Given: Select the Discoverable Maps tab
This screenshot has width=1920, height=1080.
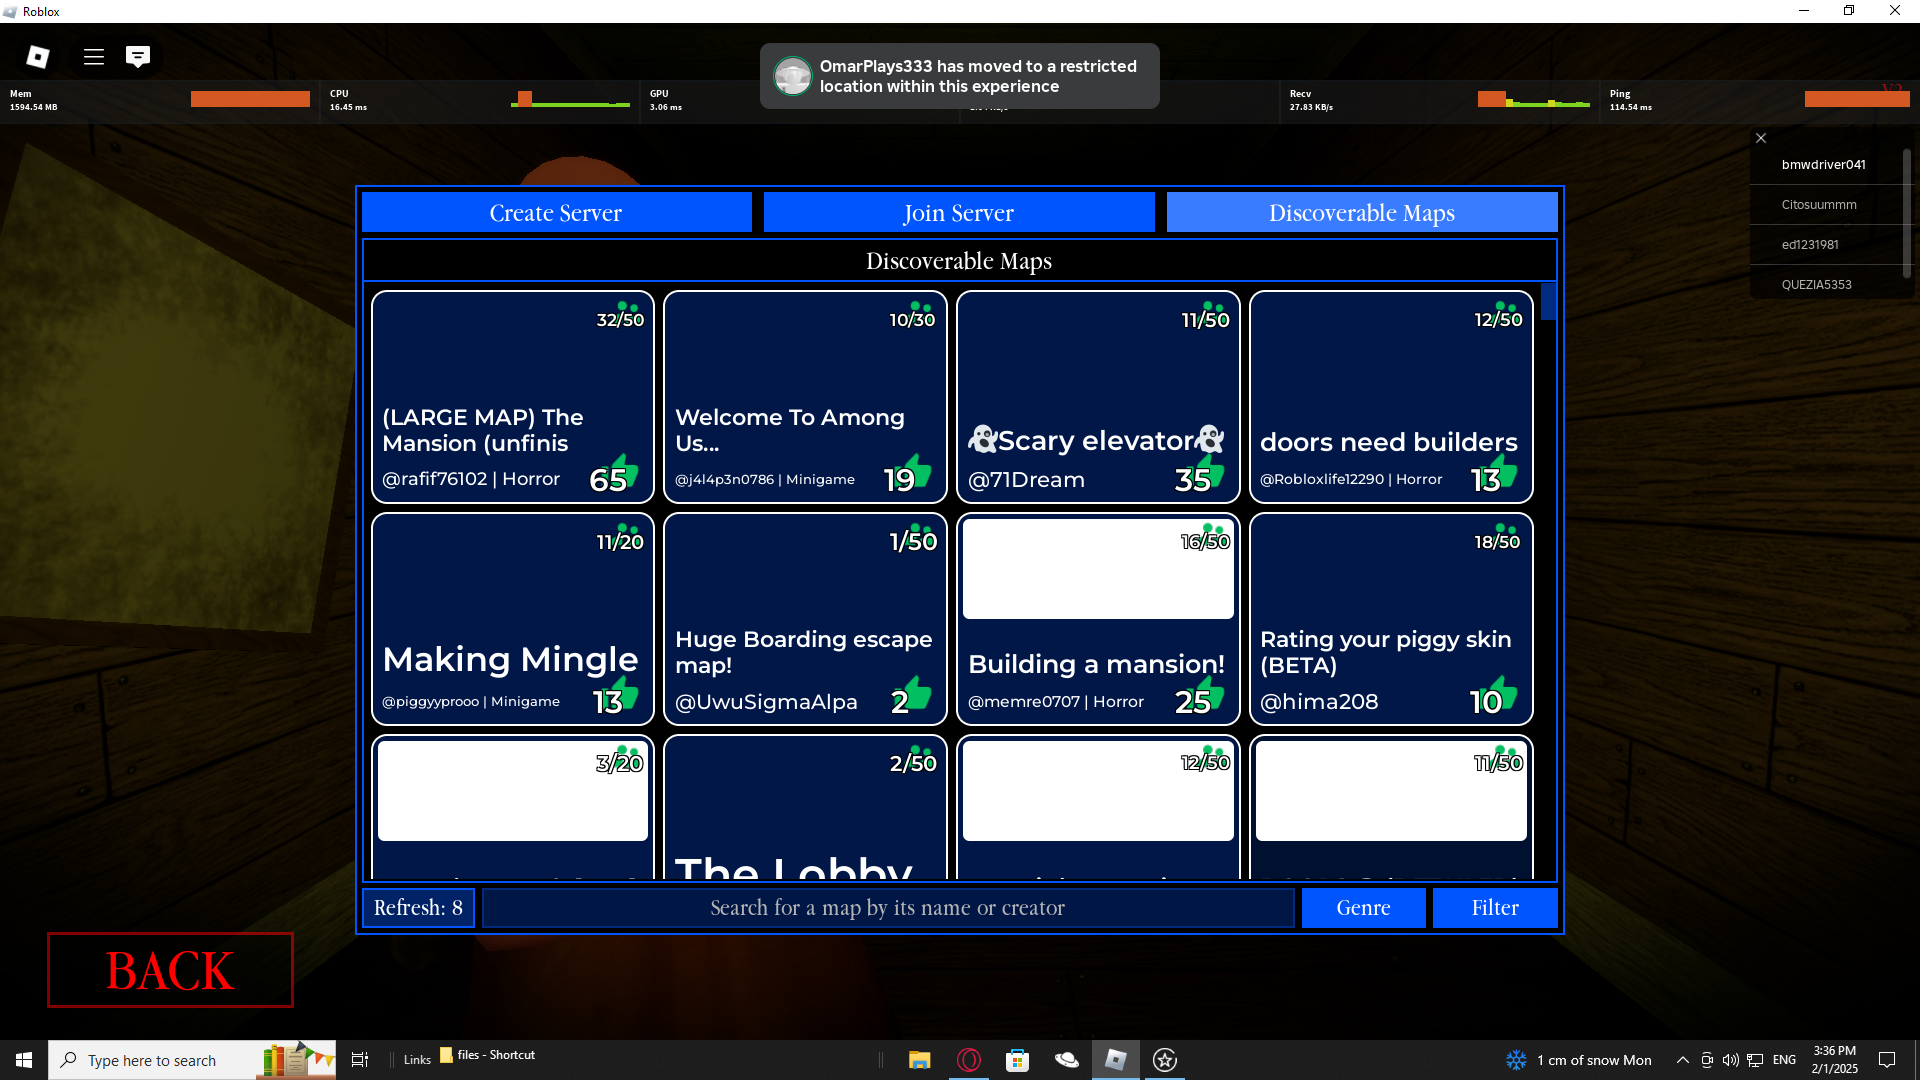Looking at the screenshot, I should click(x=1361, y=213).
